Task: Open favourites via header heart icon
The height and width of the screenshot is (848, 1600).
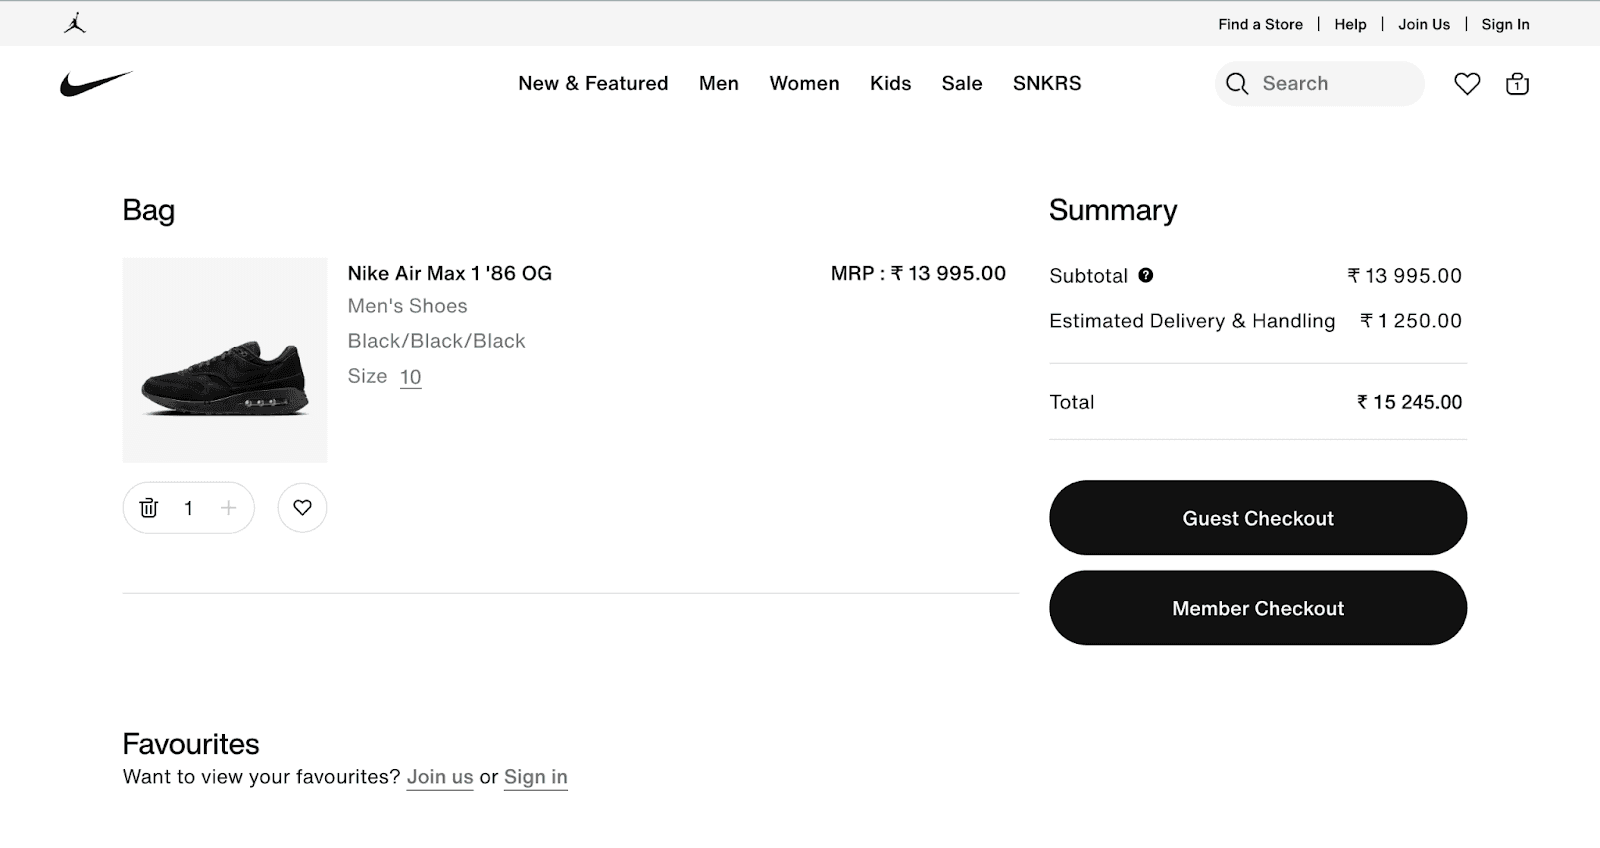Action: [x=1467, y=84]
